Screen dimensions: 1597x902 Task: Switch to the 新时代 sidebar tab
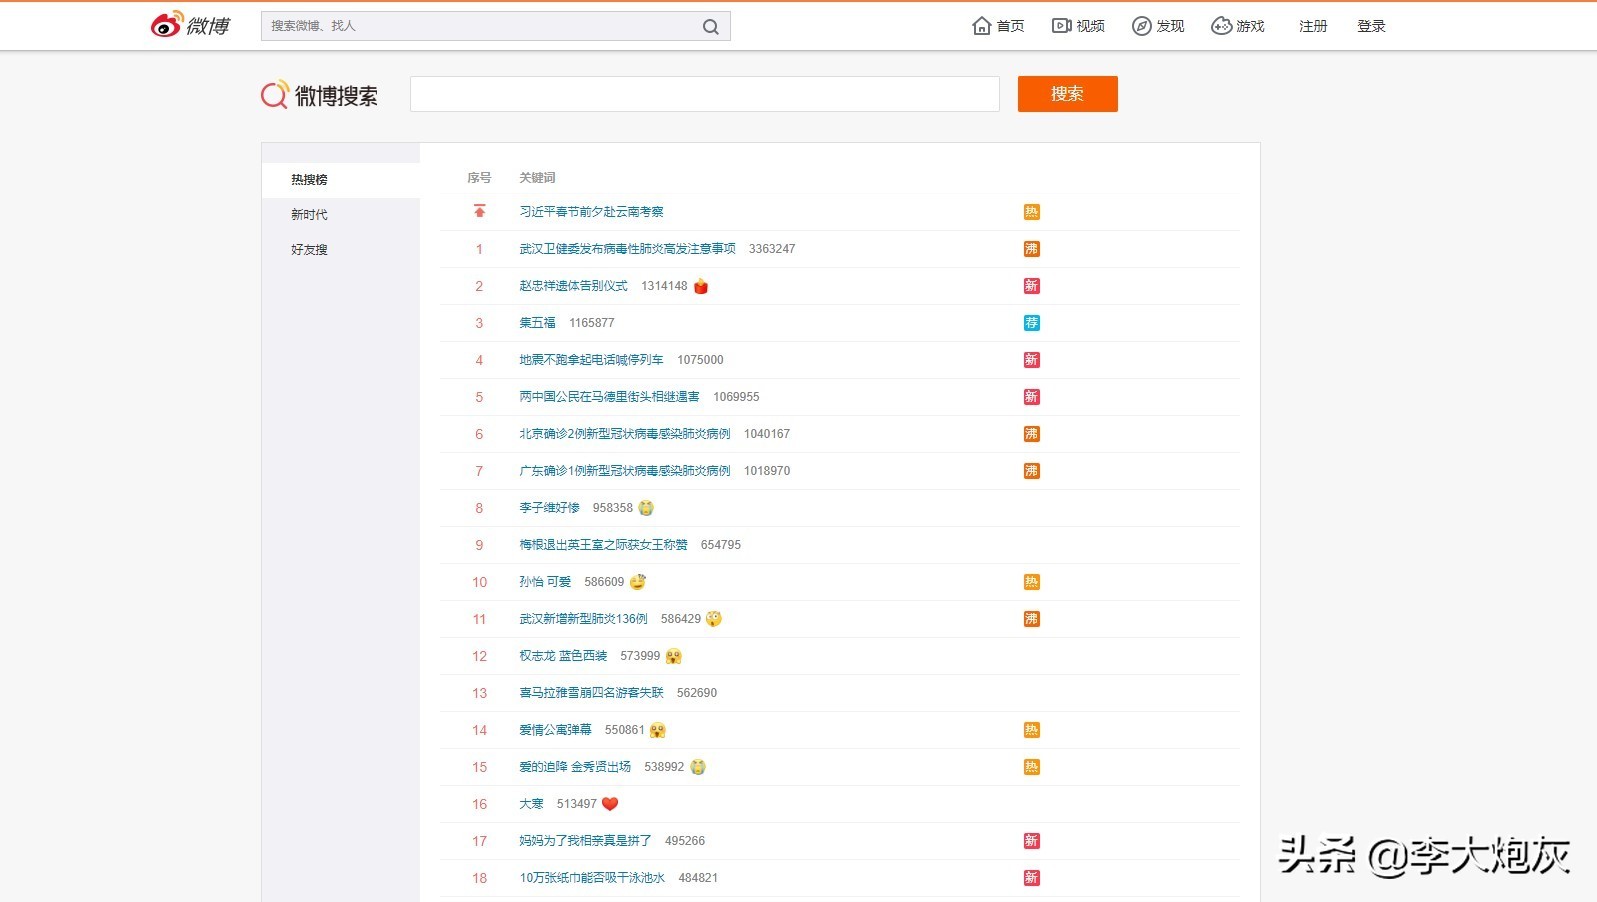coord(341,215)
